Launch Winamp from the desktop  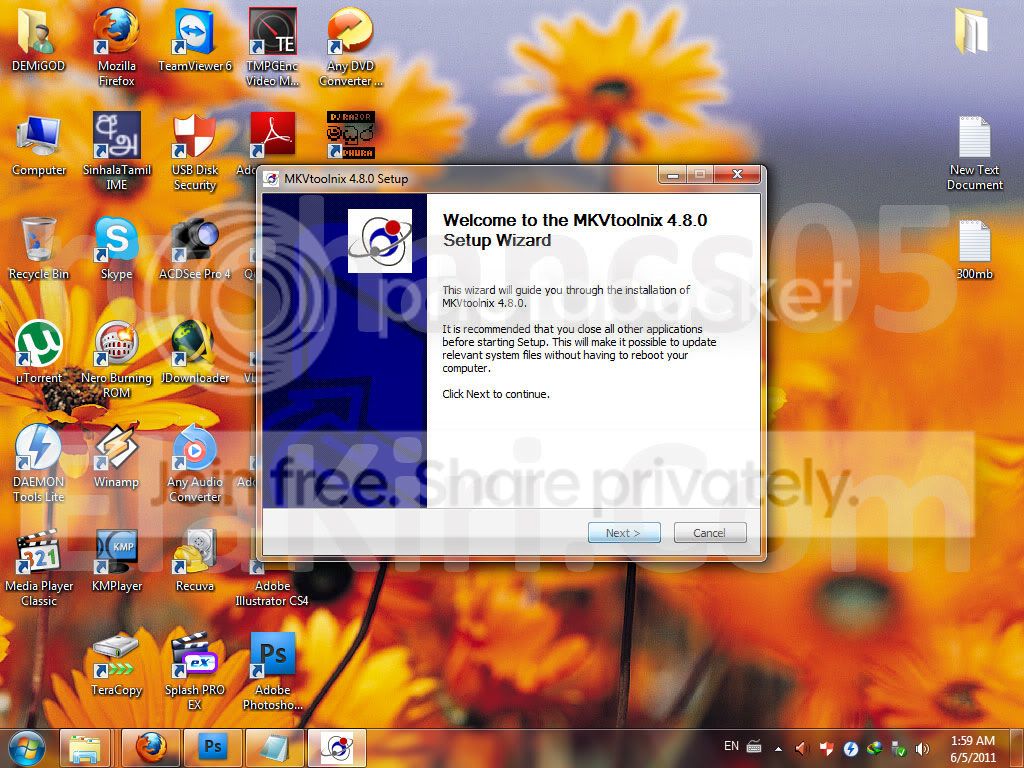(116, 456)
